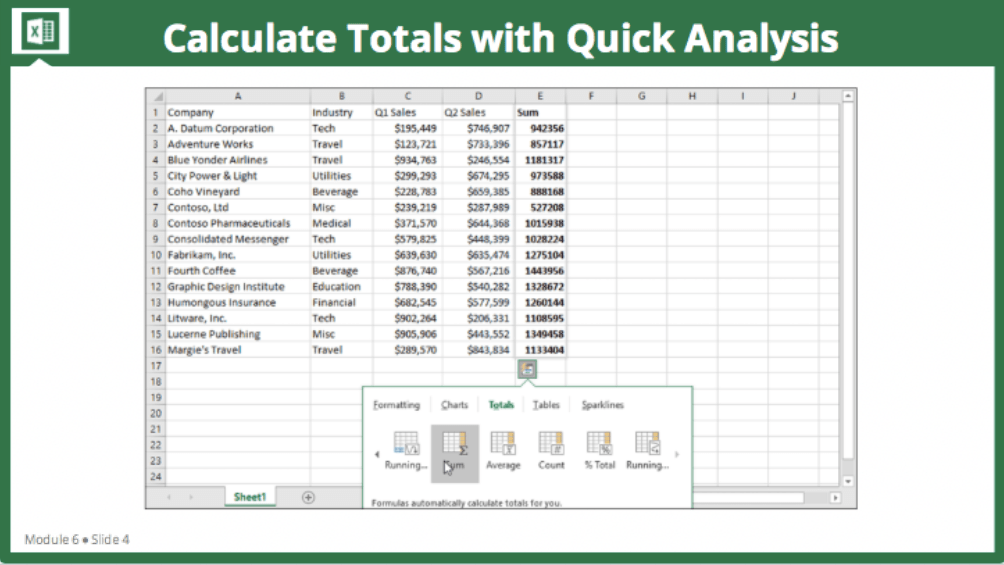Switch to the Sparklines tab in Quick Analysis
Screen dimensions: 1004x565
point(603,405)
